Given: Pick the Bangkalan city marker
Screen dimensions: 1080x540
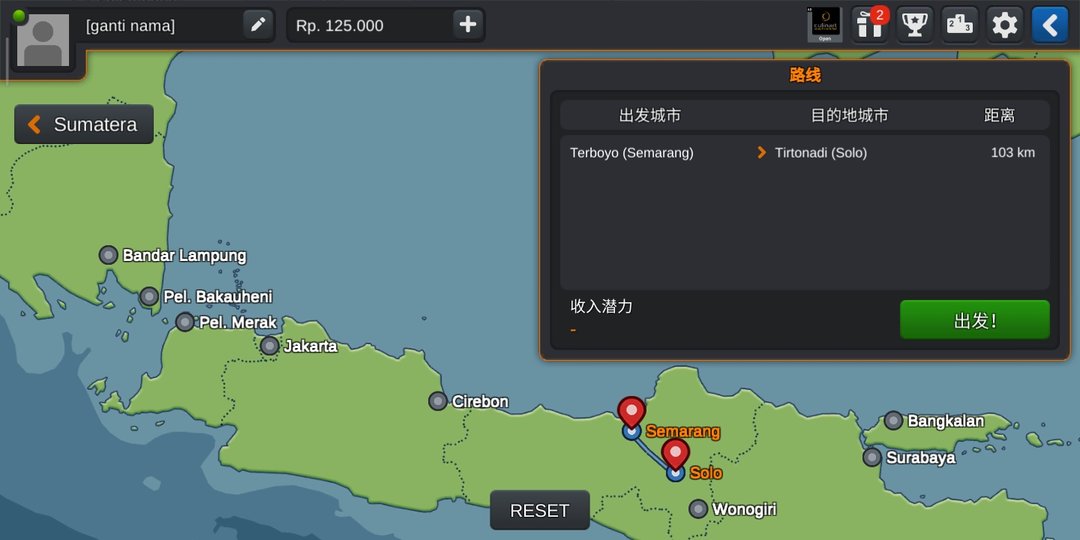Looking at the screenshot, I should click(893, 421).
